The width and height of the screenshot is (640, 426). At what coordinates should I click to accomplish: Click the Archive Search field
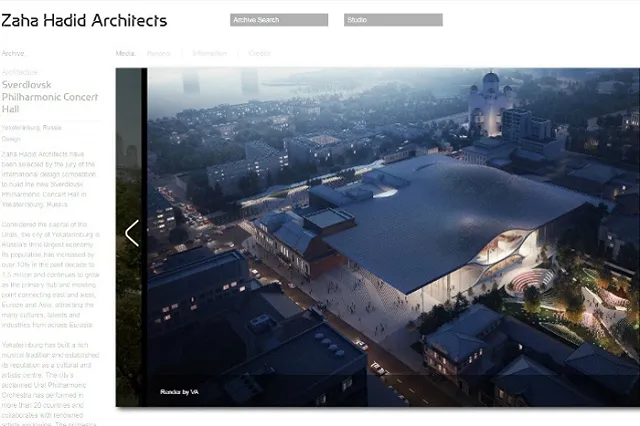point(279,20)
